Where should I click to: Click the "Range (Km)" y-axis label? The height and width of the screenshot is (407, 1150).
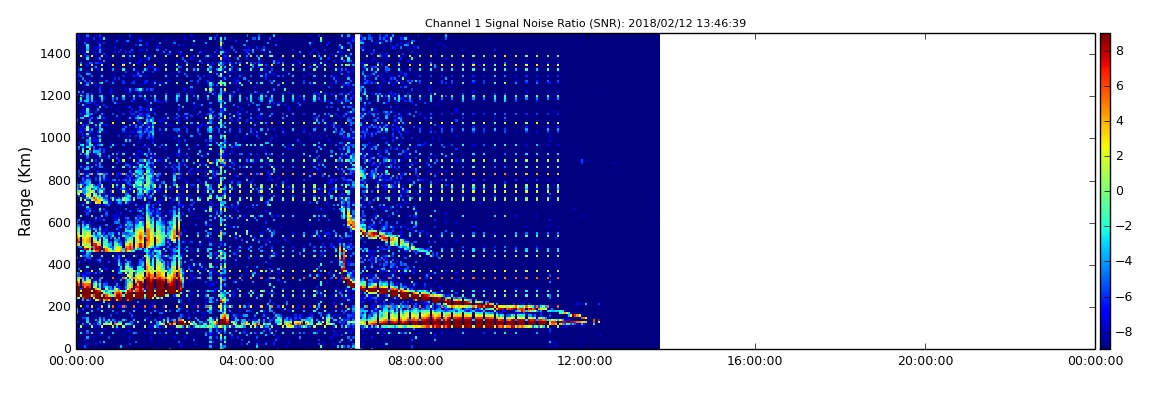[x=25, y=191]
